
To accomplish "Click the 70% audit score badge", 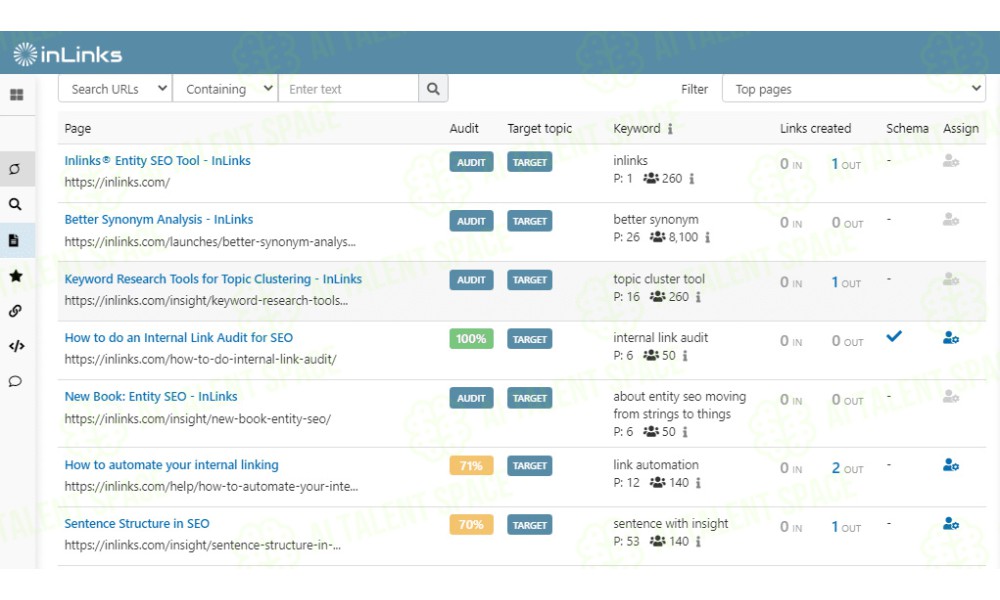I will pos(471,525).
